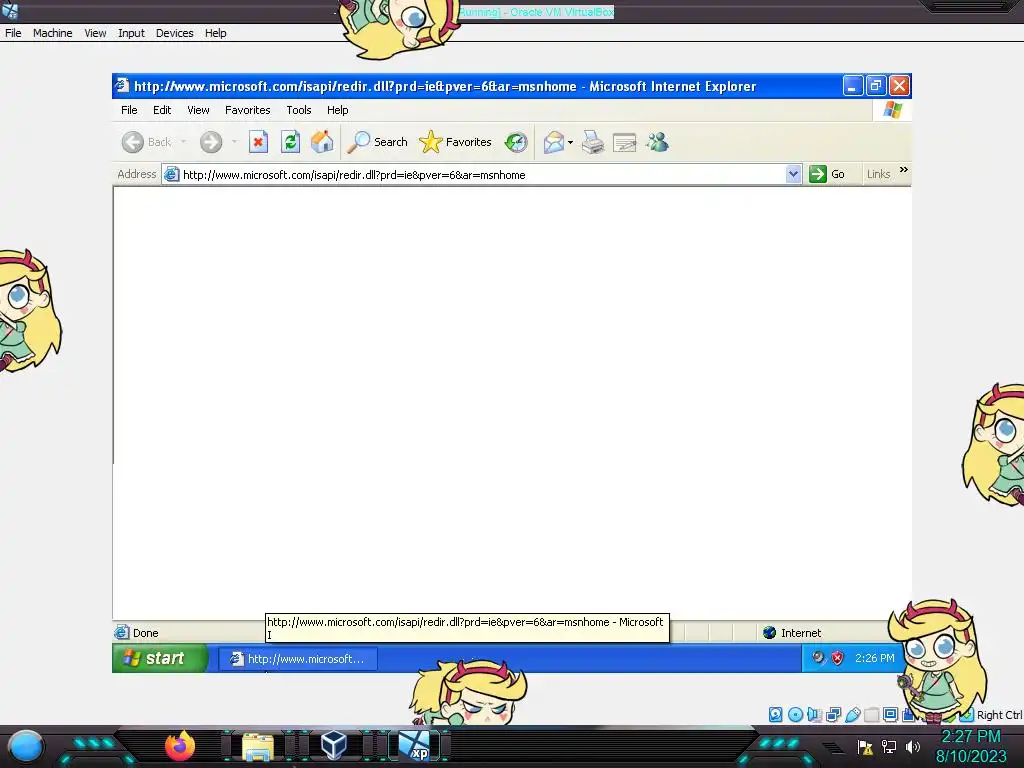Select the XP virtual machine taskbar icon
1024x768 pixels.
[414, 746]
